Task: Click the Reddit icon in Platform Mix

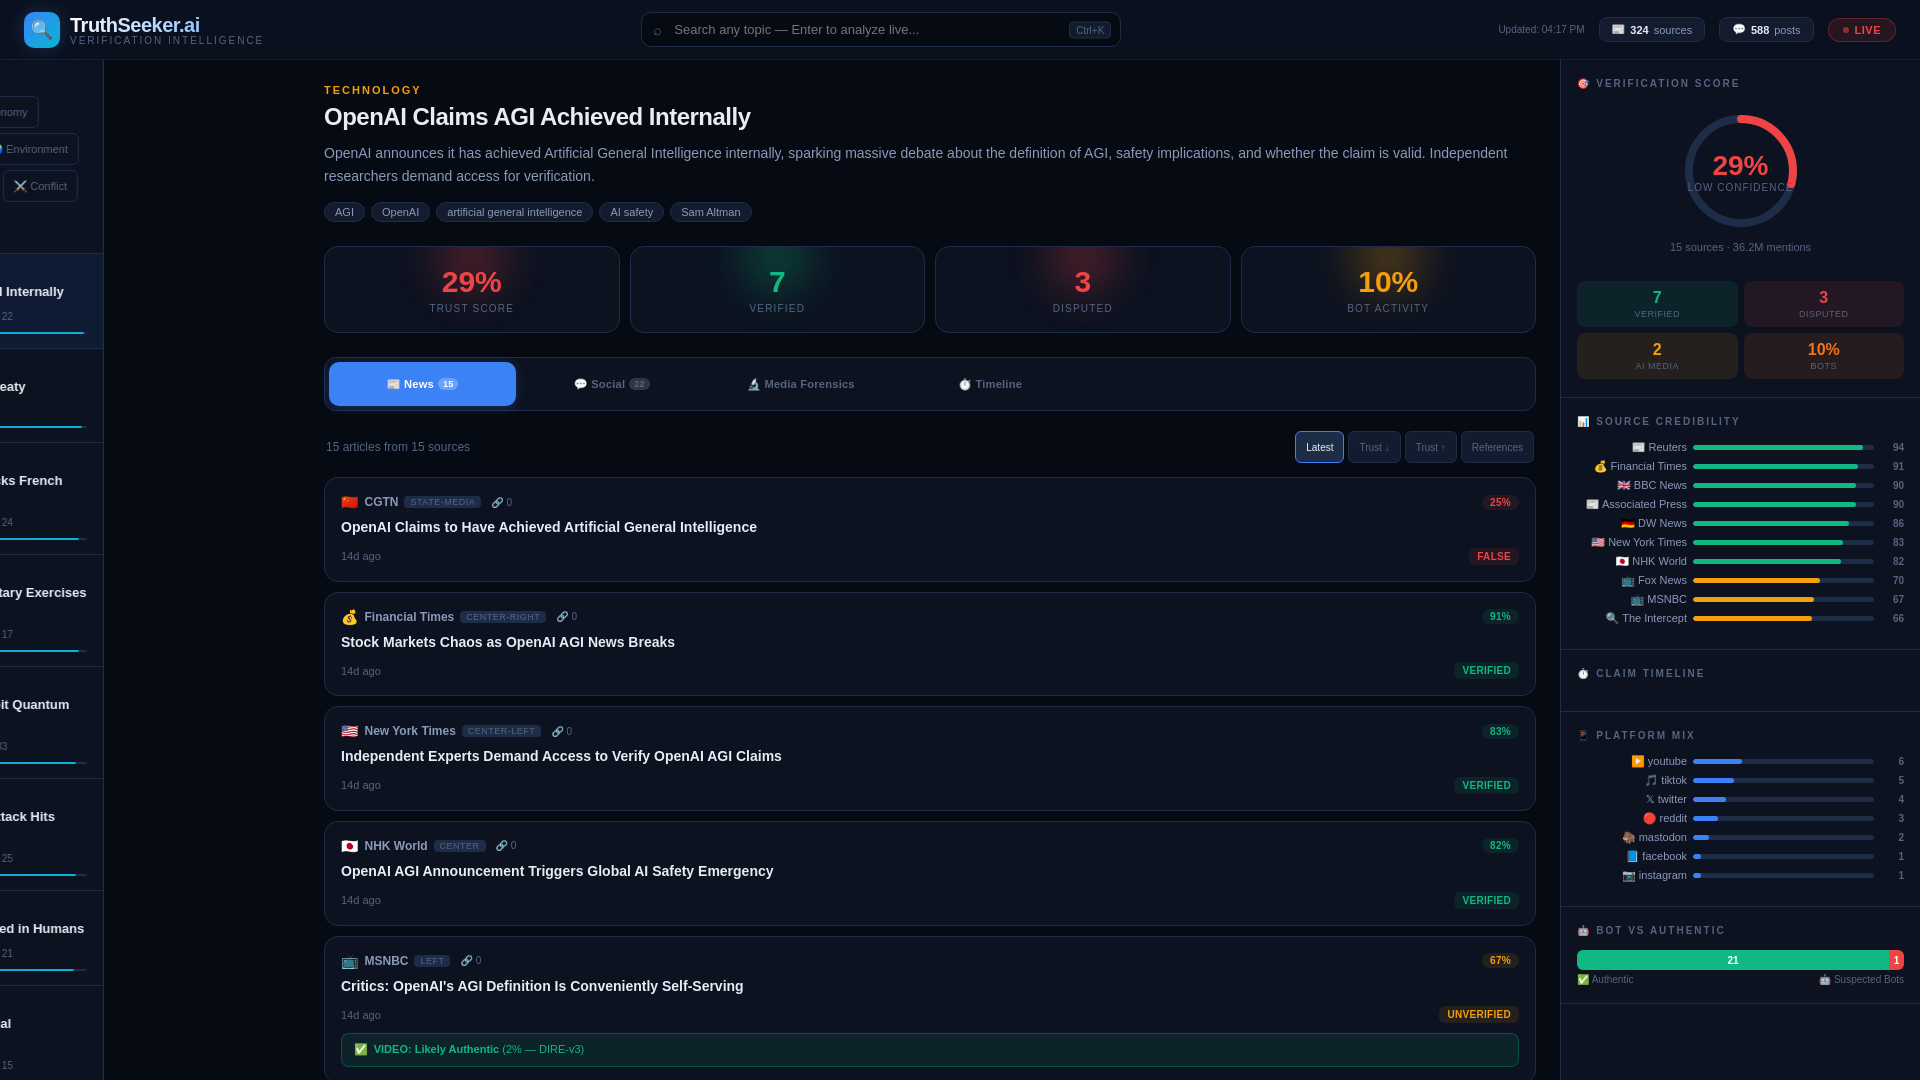Action: tap(1649, 819)
